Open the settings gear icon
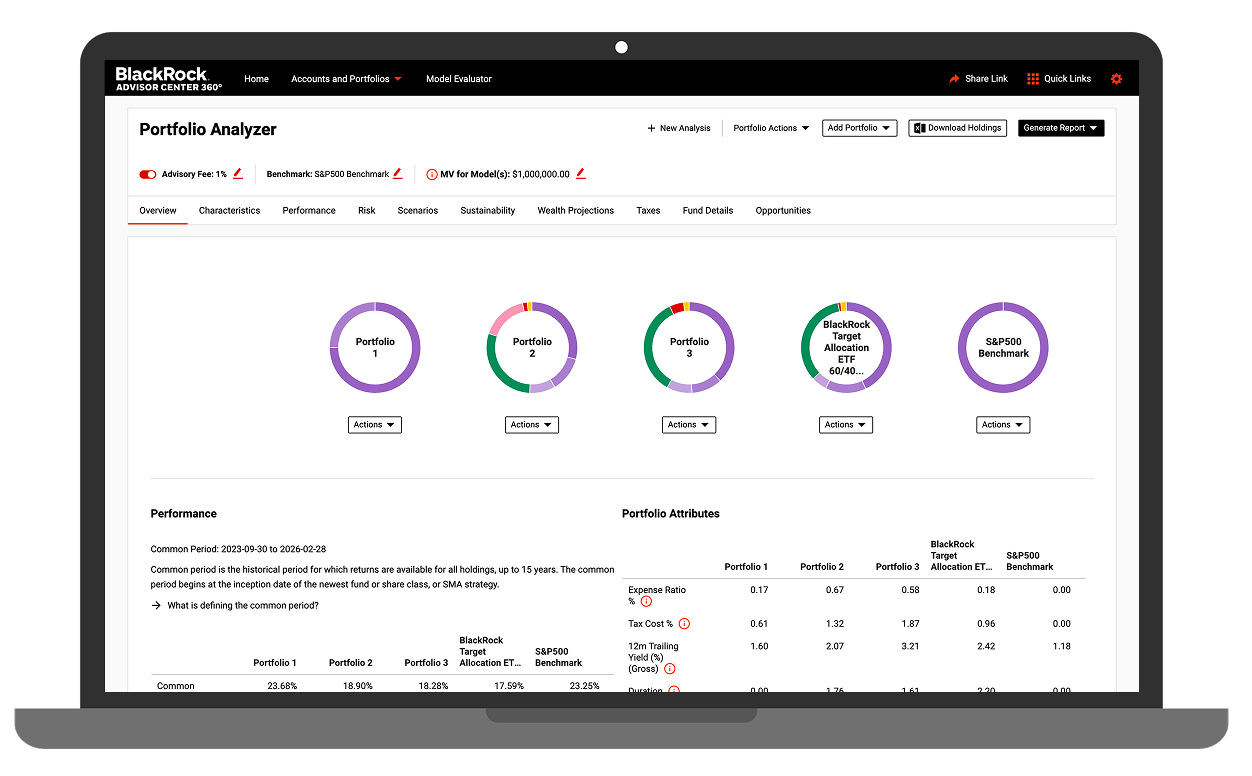This screenshot has height=776, width=1252. point(1117,79)
